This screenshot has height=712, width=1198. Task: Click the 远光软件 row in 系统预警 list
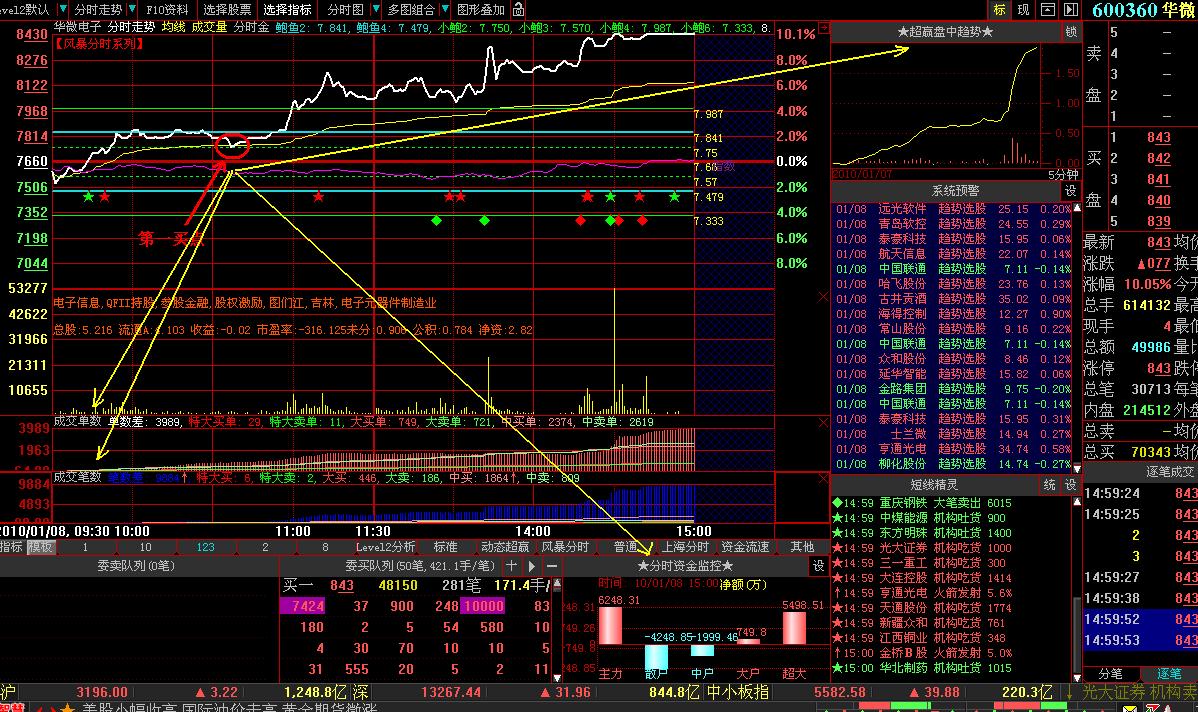click(953, 209)
